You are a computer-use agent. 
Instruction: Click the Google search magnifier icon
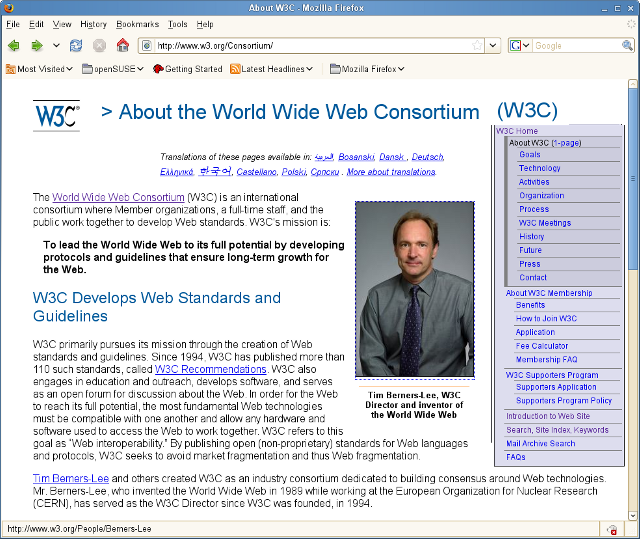[627, 45]
